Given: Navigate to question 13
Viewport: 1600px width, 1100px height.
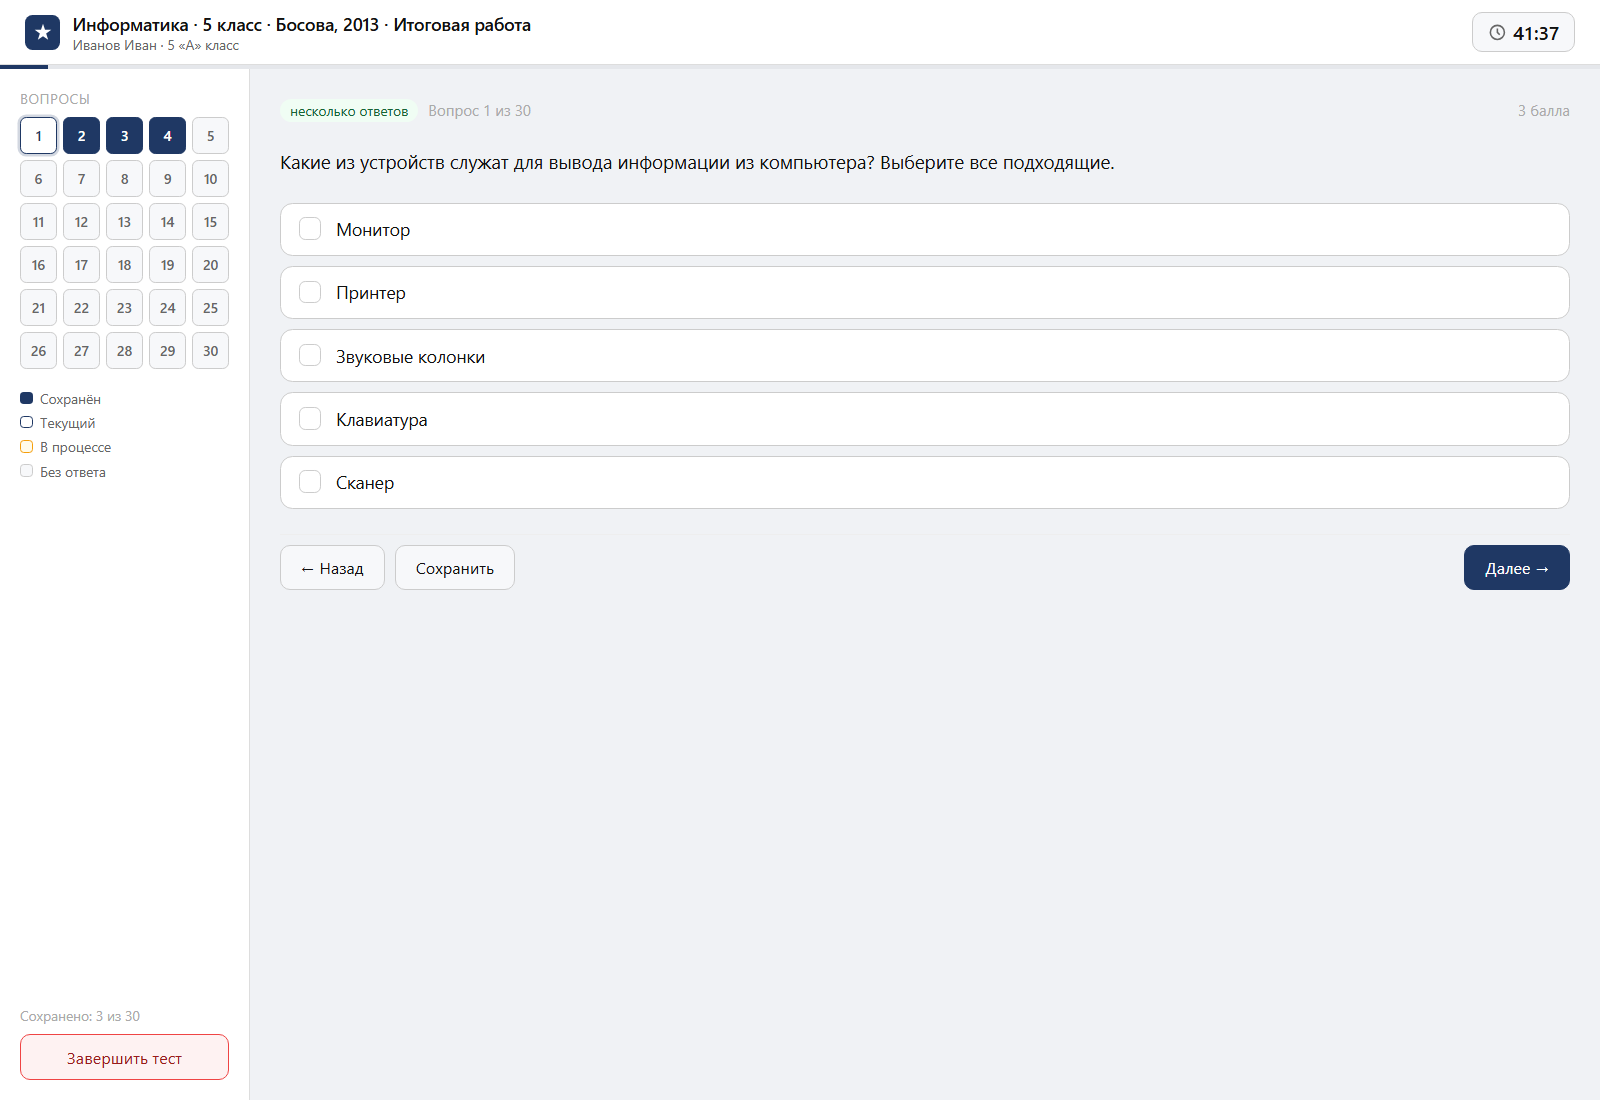Looking at the screenshot, I should [x=124, y=222].
